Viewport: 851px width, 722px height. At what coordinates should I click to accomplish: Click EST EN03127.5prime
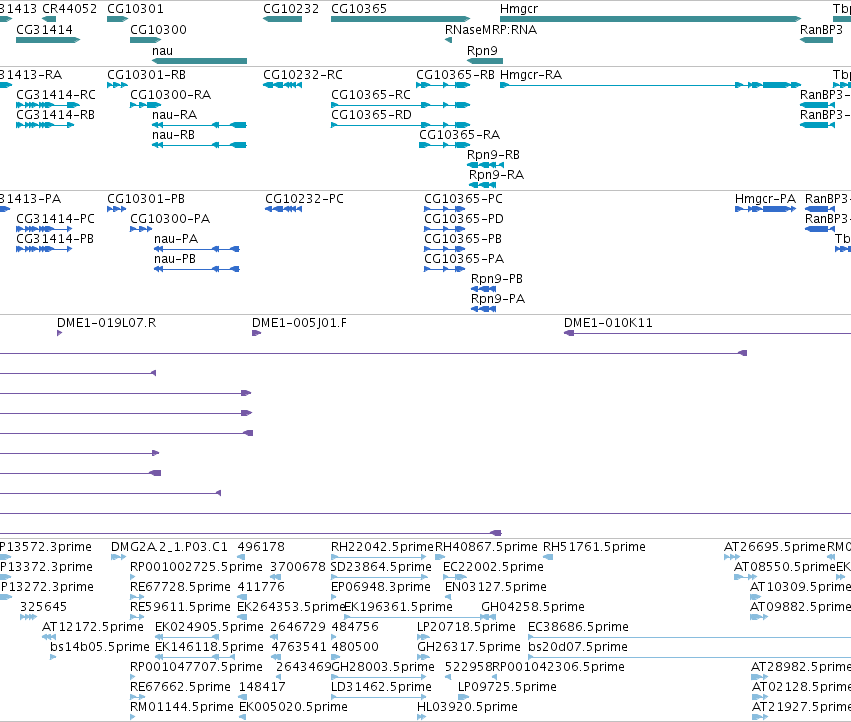tap(496, 587)
